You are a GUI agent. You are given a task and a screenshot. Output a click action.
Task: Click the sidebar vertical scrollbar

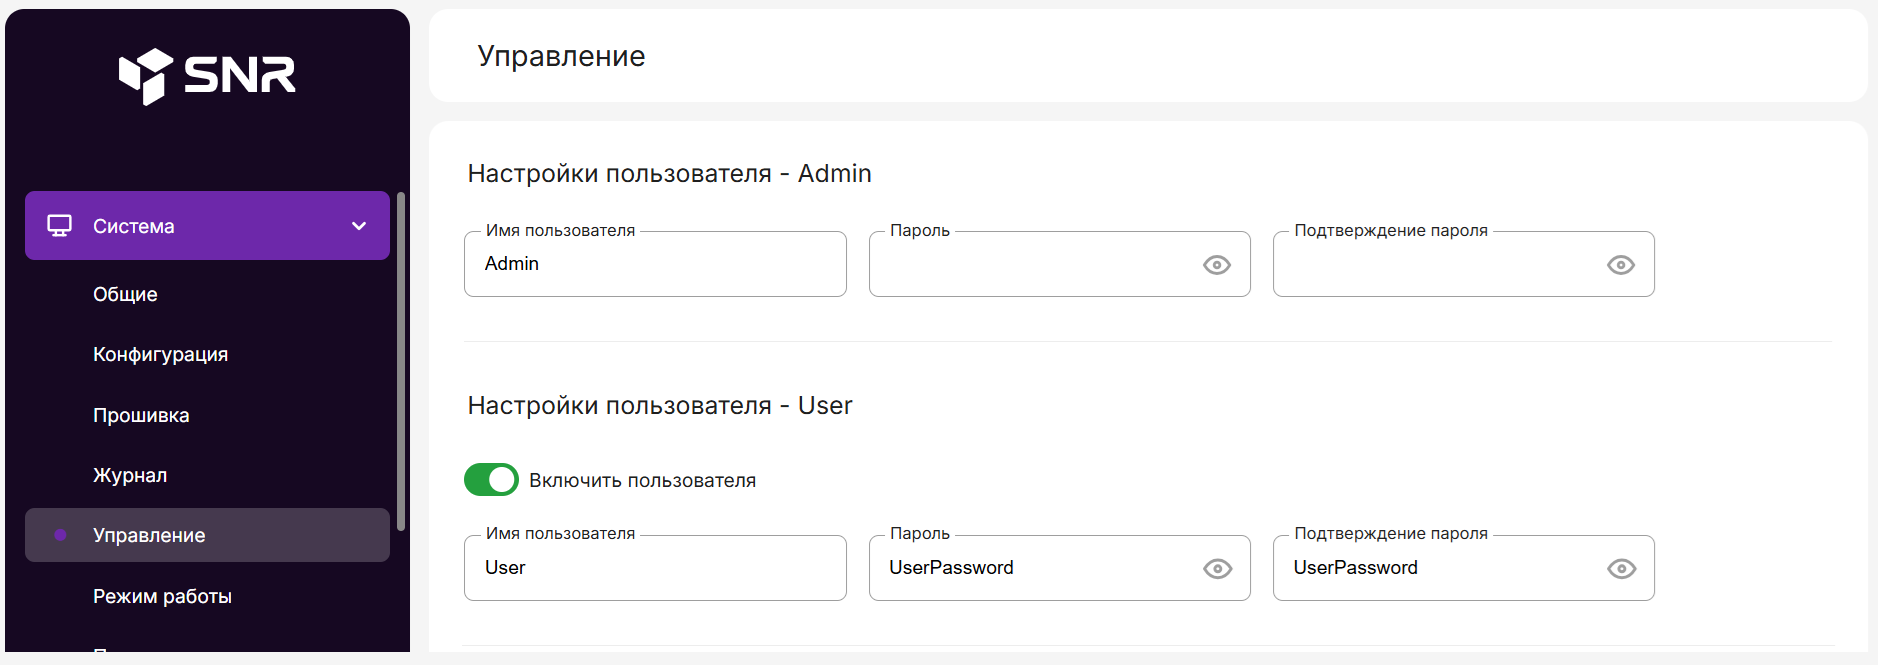click(x=401, y=360)
